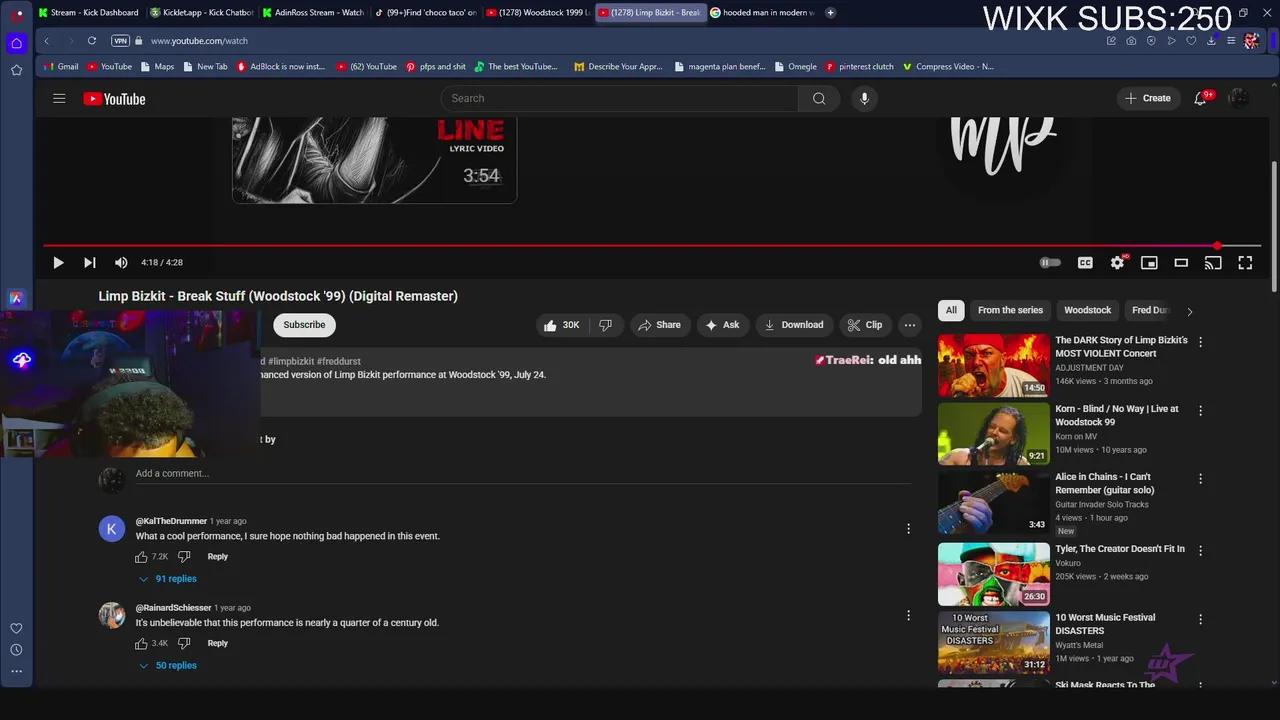Open the Omegle bookmark
Image resolution: width=1280 pixels, height=720 pixels.
click(x=795, y=67)
